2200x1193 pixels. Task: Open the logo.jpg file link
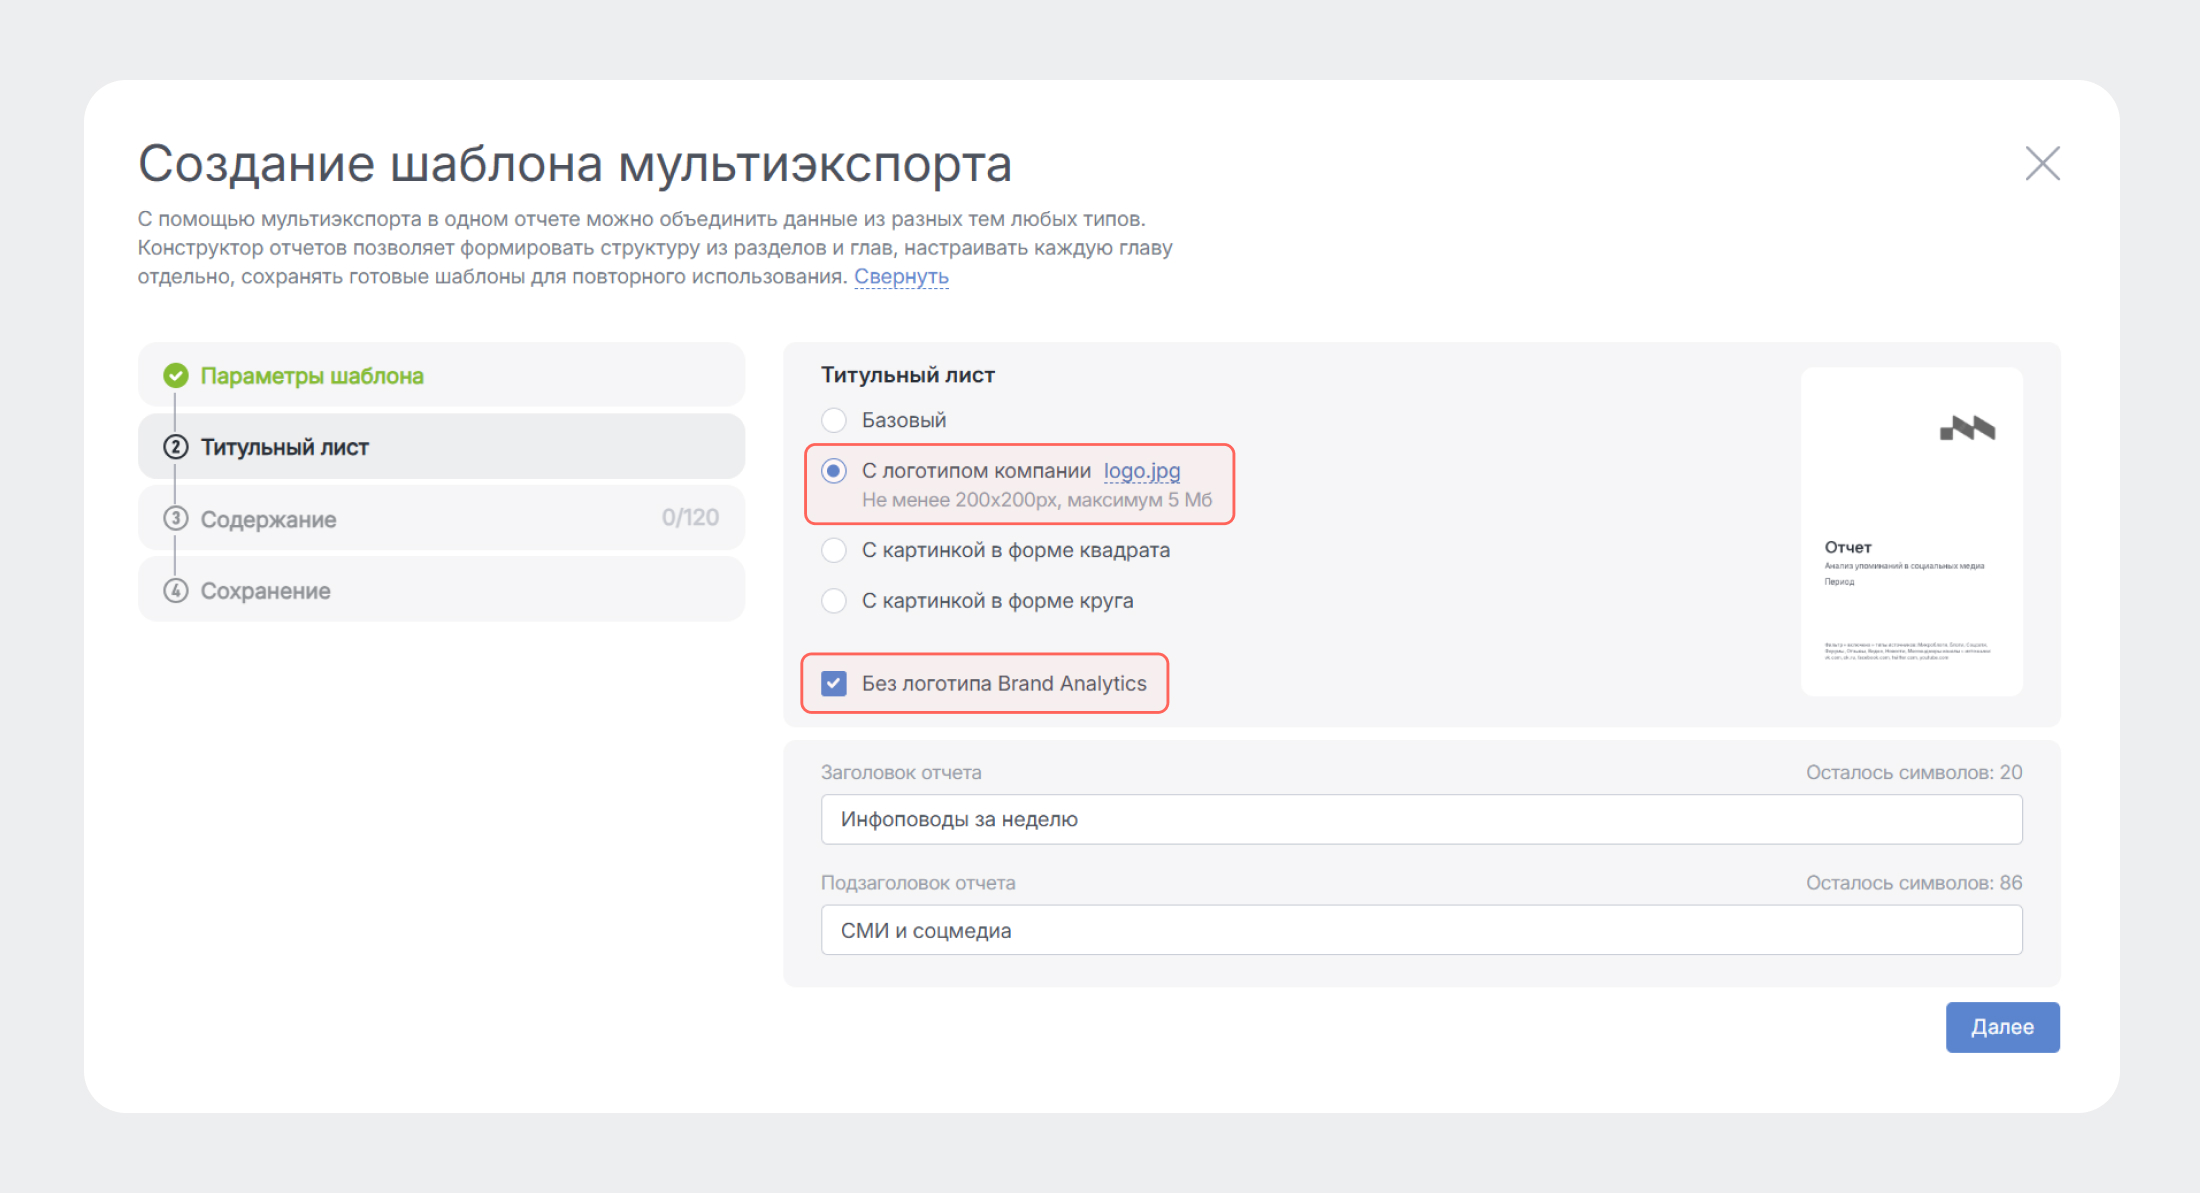coord(1142,471)
